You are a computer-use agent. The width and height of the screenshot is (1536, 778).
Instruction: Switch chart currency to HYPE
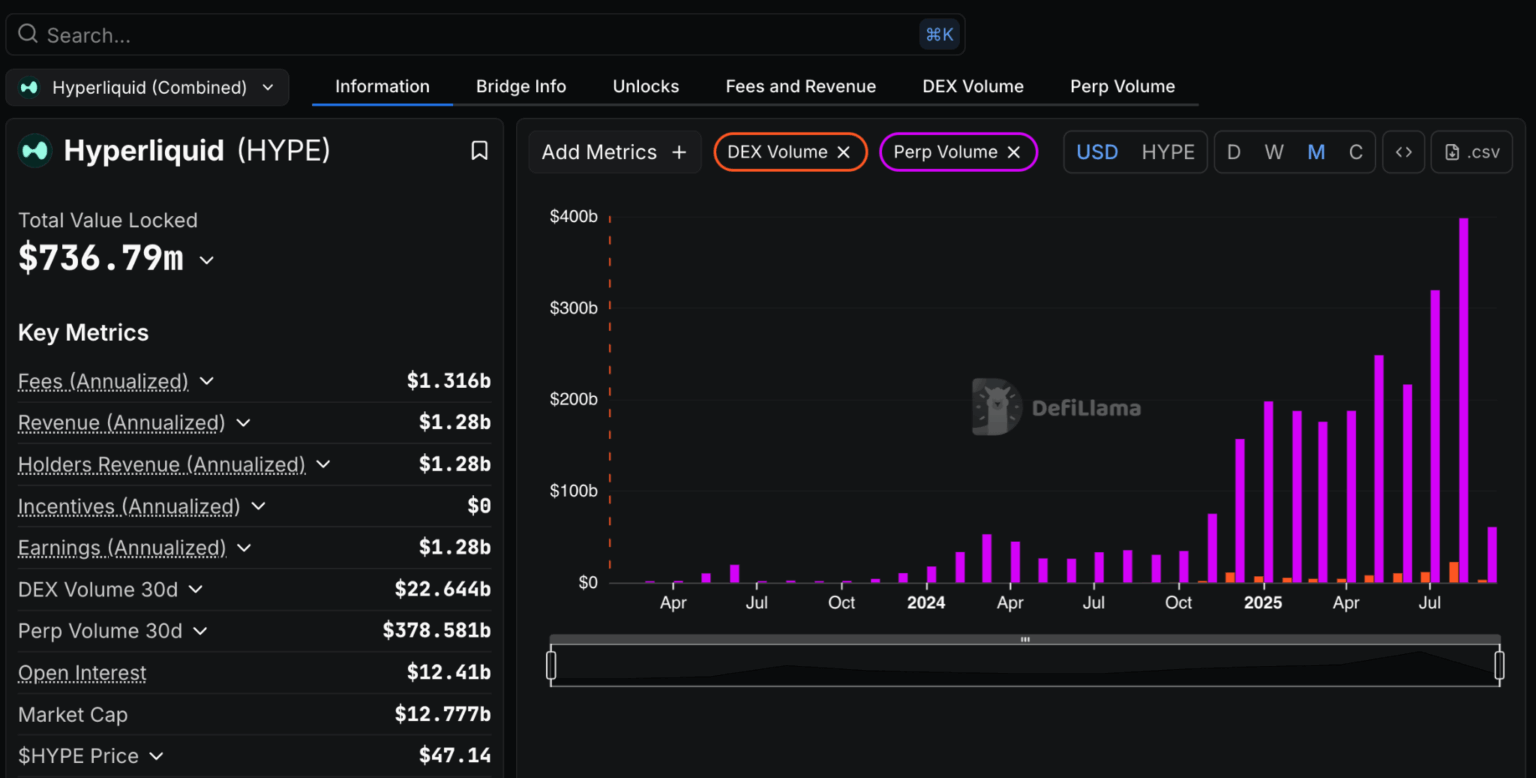1168,152
